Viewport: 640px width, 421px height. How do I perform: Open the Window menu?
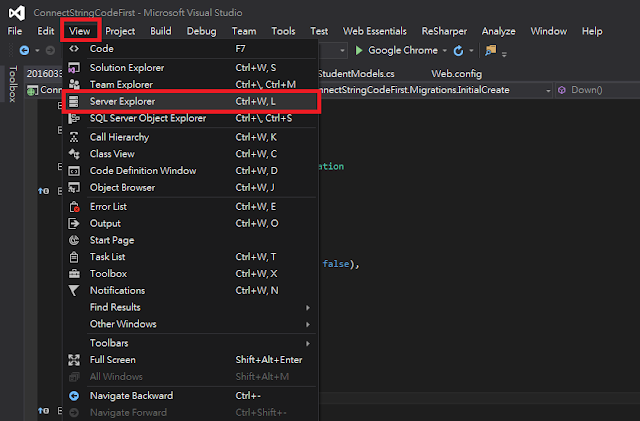pyautogui.click(x=549, y=31)
